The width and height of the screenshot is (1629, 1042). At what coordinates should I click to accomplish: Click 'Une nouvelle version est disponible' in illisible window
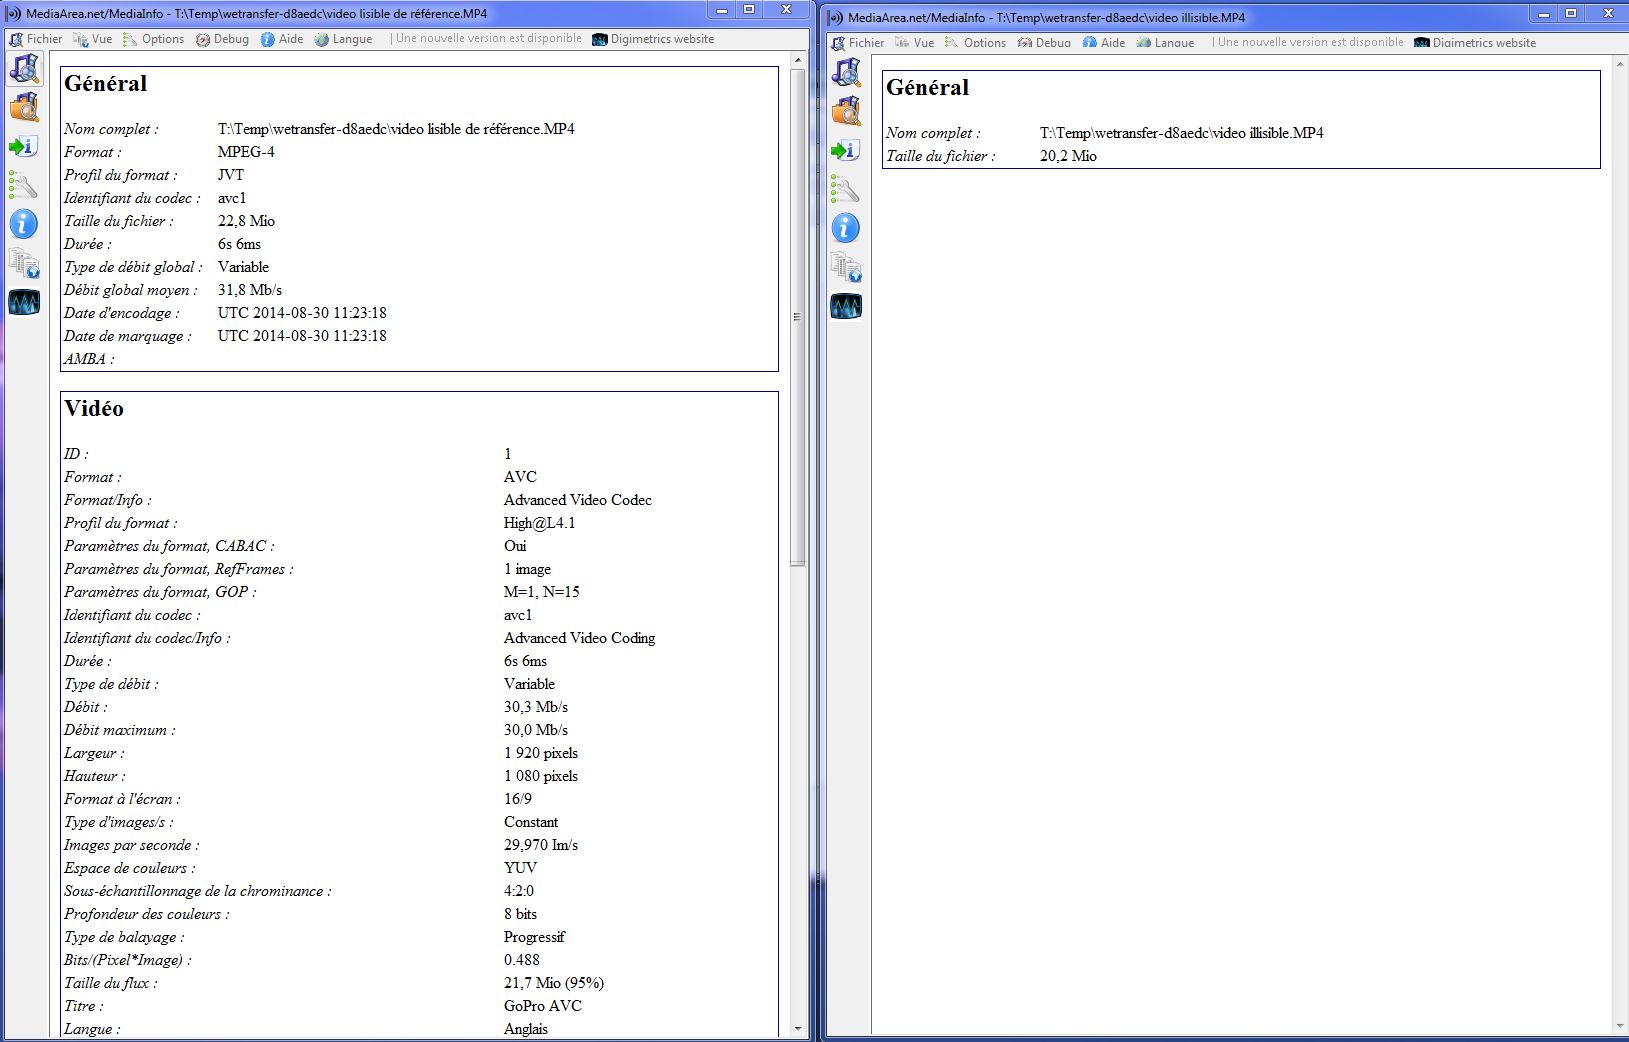1310,42
